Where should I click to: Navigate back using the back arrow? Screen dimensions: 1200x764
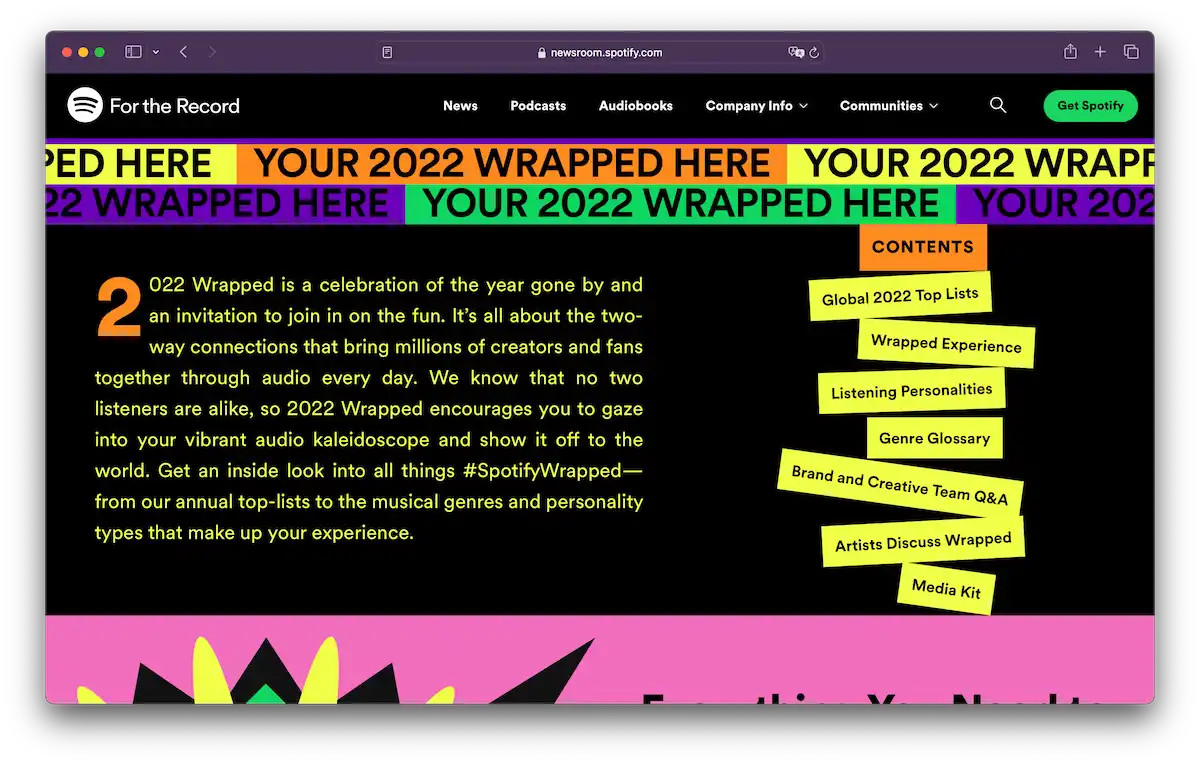click(183, 51)
